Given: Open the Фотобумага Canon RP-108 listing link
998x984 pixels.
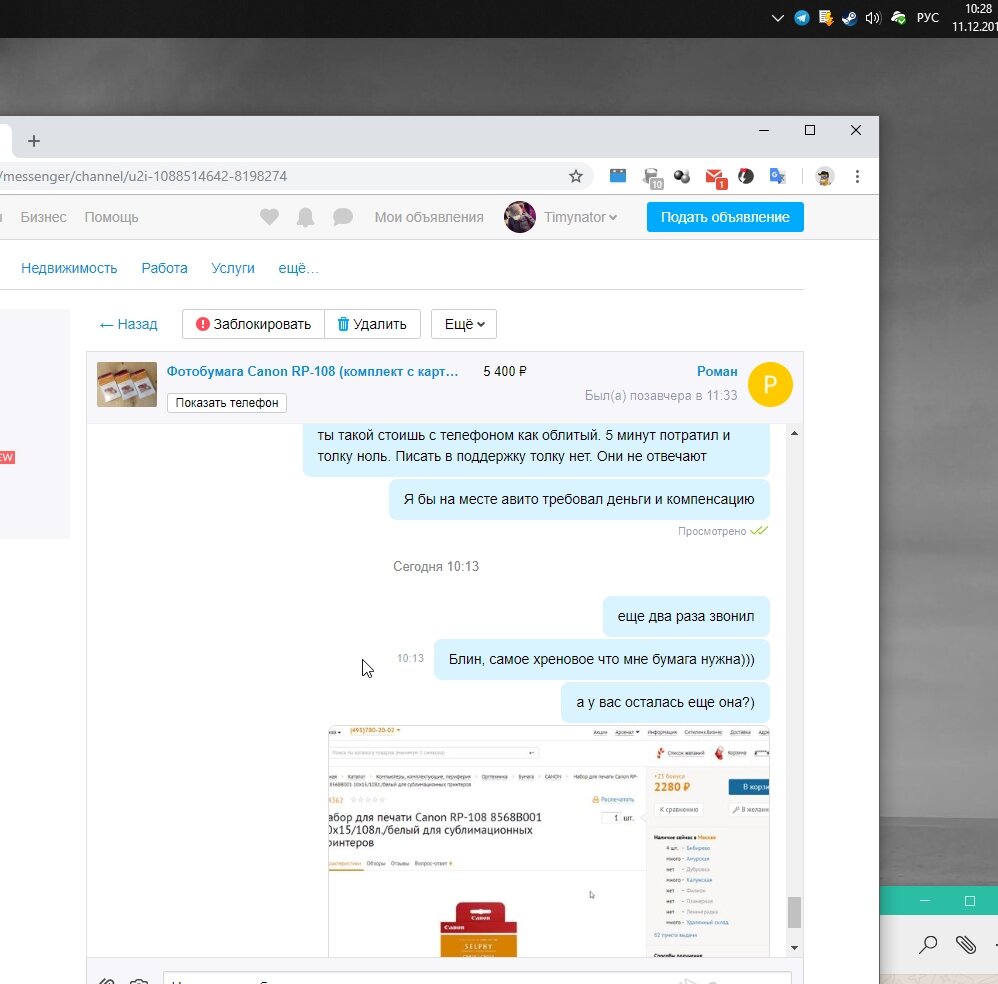Looking at the screenshot, I should [x=312, y=371].
